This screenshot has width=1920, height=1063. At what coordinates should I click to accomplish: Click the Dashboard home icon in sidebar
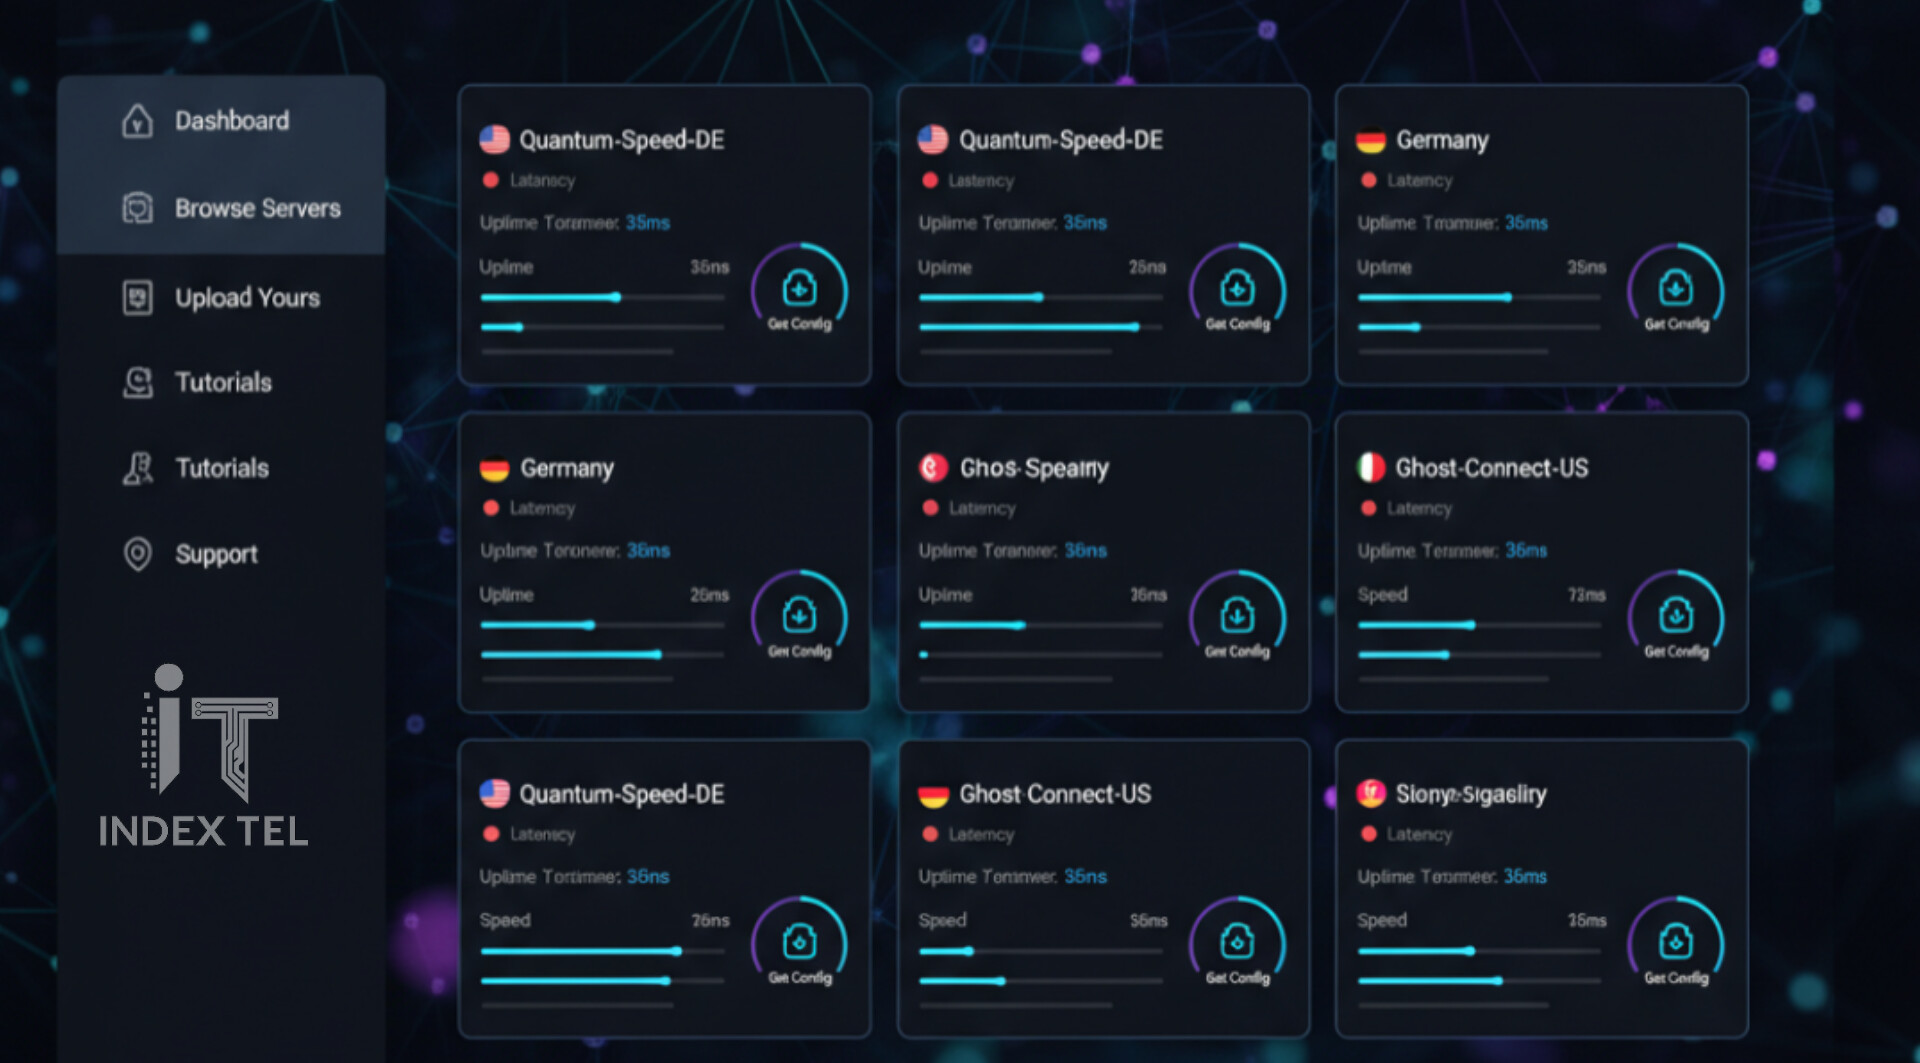click(137, 121)
